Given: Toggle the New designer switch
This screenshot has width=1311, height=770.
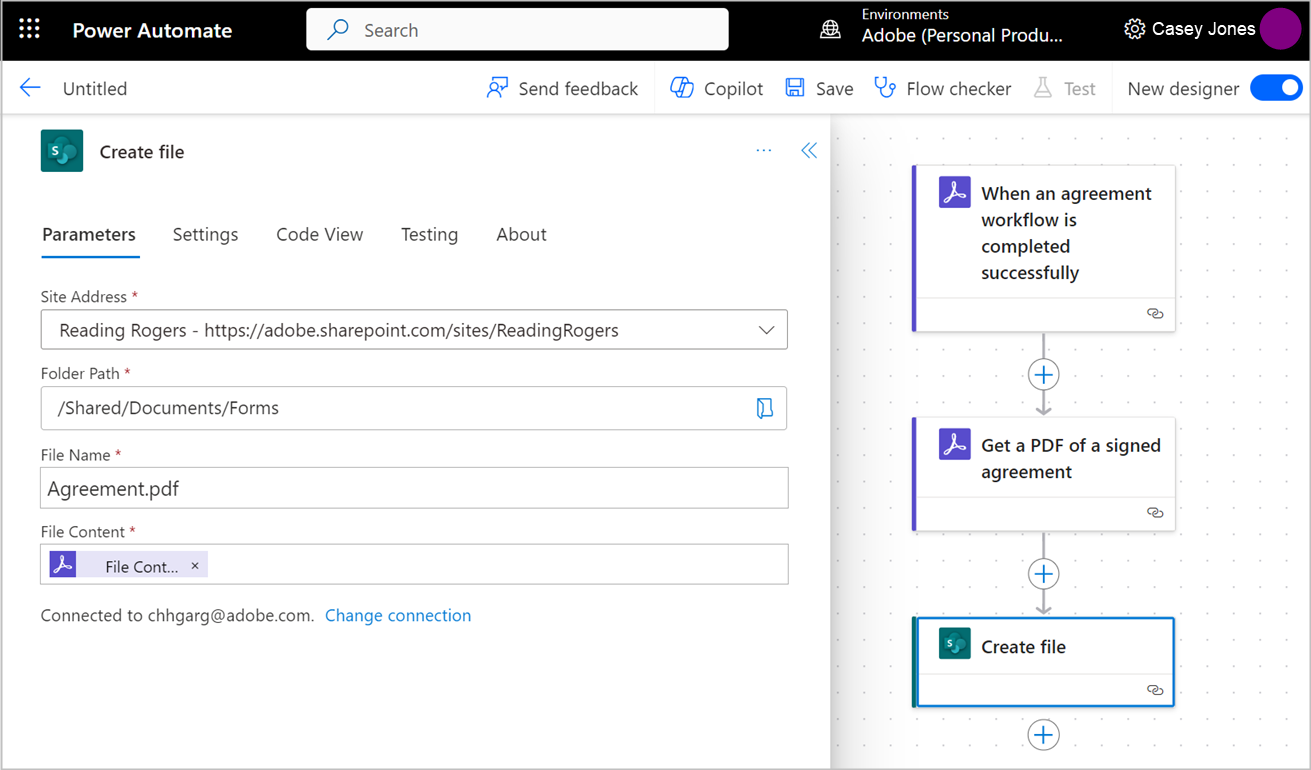Looking at the screenshot, I should tap(1276, 88).
